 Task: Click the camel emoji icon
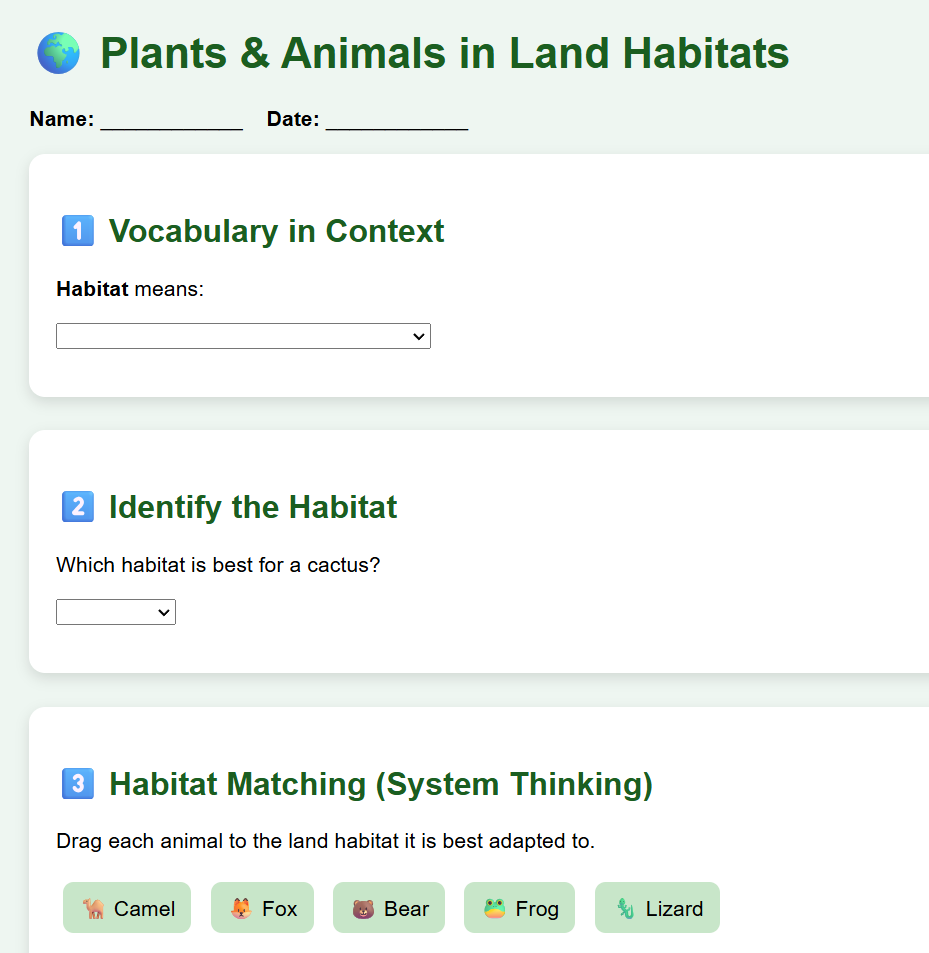tap(94, 908)
